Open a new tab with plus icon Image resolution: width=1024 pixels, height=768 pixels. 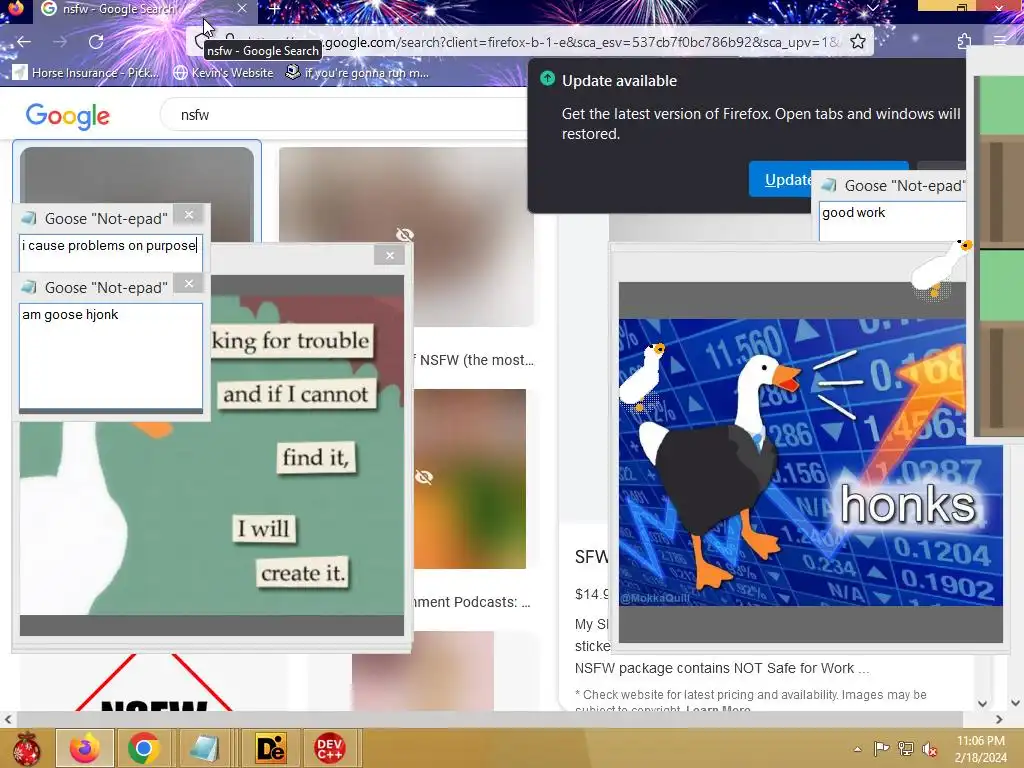pyautogui.click(x=274, y=9)
